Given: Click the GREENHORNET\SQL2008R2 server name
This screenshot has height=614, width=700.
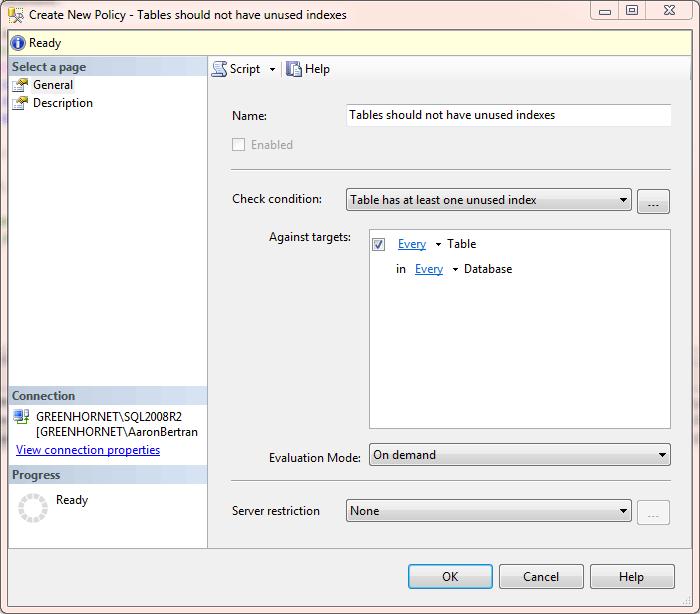Looking at the screenshot, I should pyautogui.click(x=109, y=417).
